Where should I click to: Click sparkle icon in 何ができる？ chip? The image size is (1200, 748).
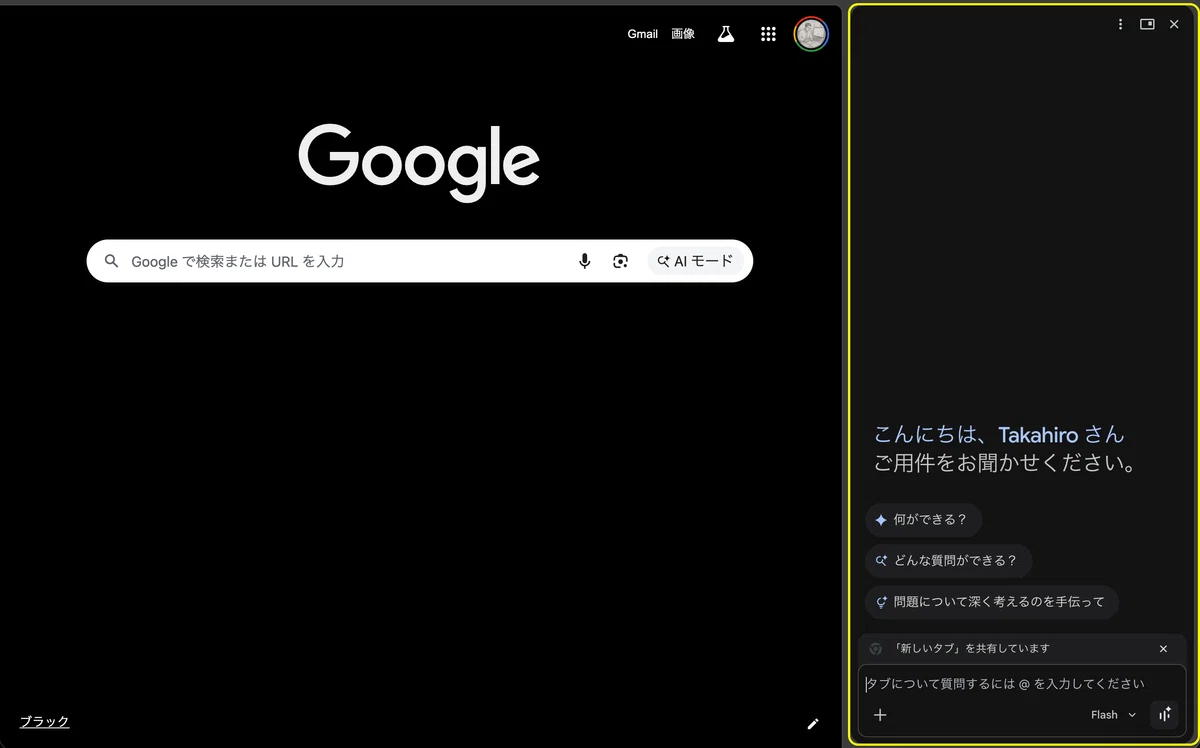[x=881, y=520]
